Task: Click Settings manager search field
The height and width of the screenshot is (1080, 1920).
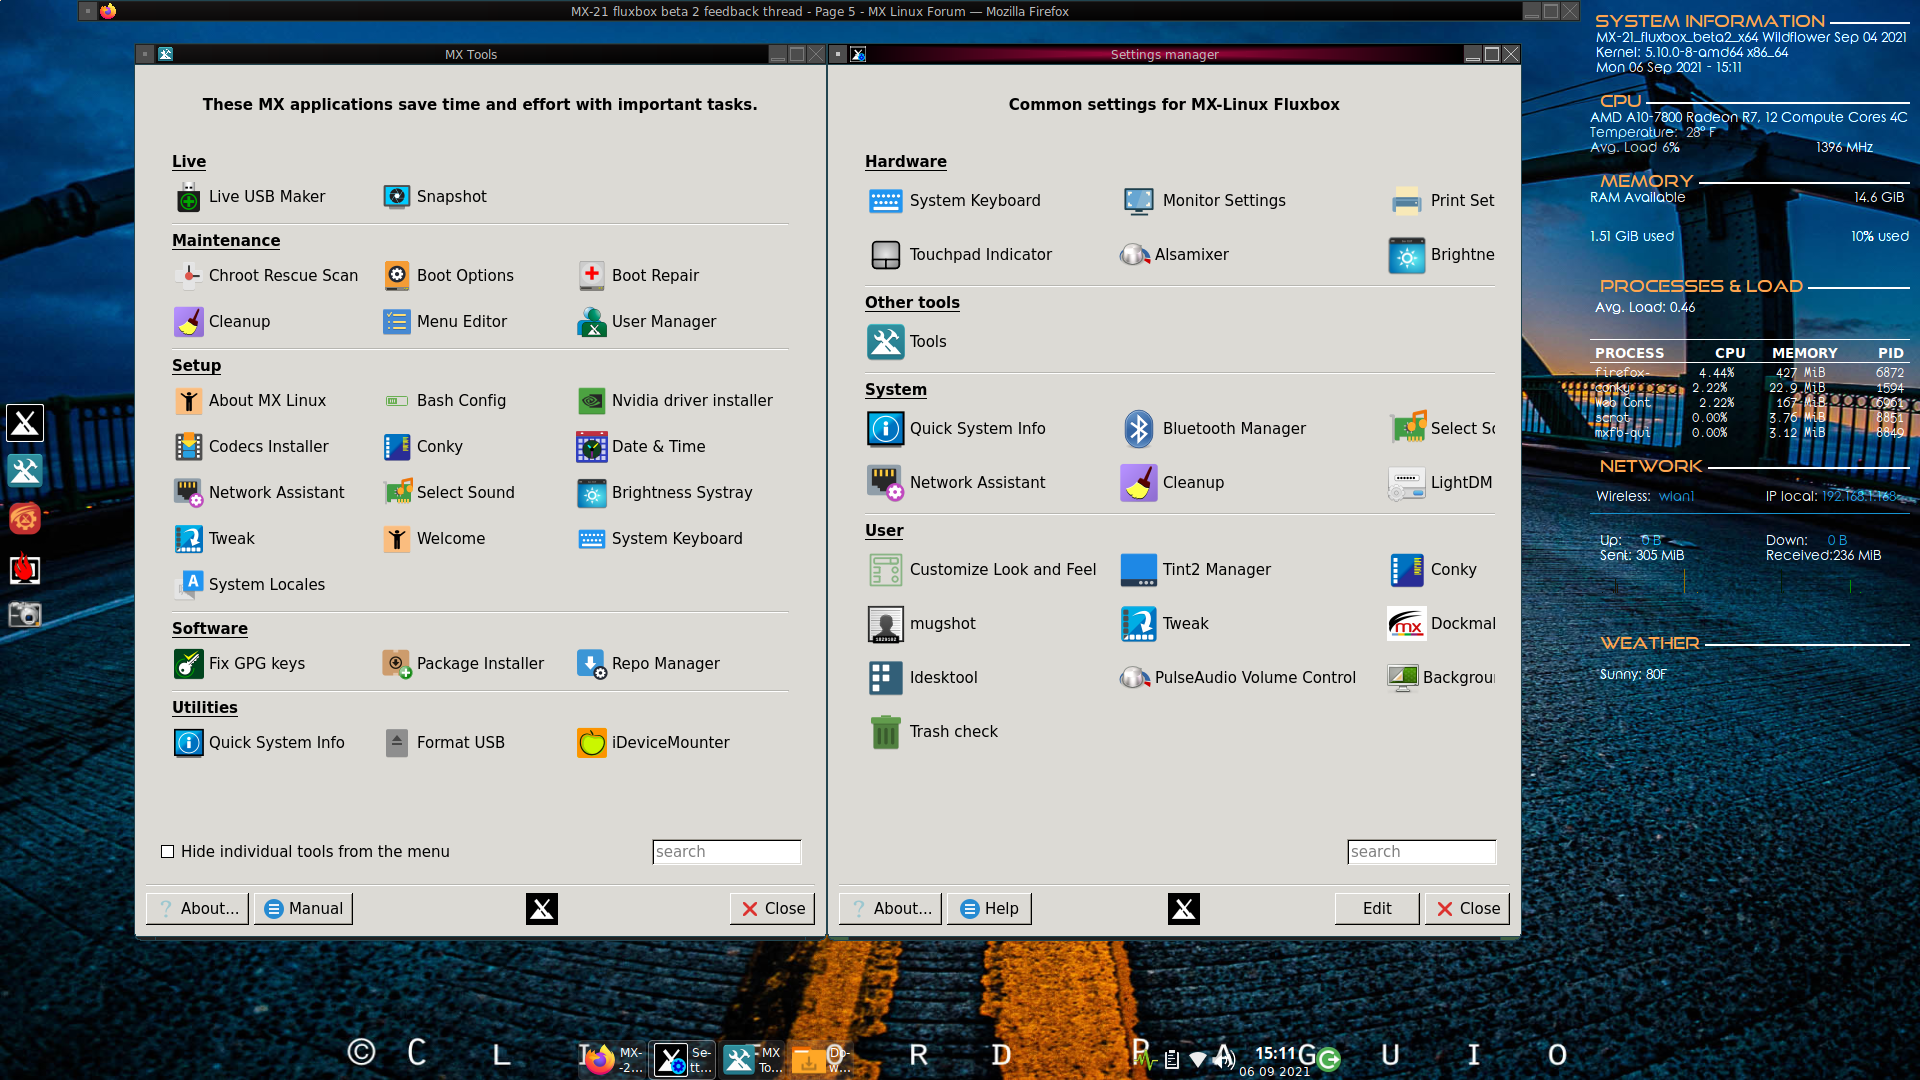Action: tap(1422, 852)
